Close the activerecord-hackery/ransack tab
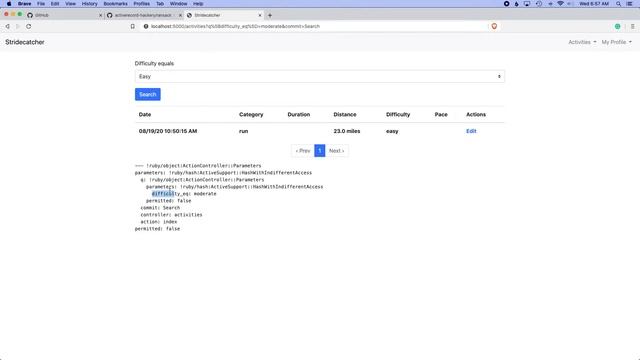The image size is (640, 360). pos(180,15)
